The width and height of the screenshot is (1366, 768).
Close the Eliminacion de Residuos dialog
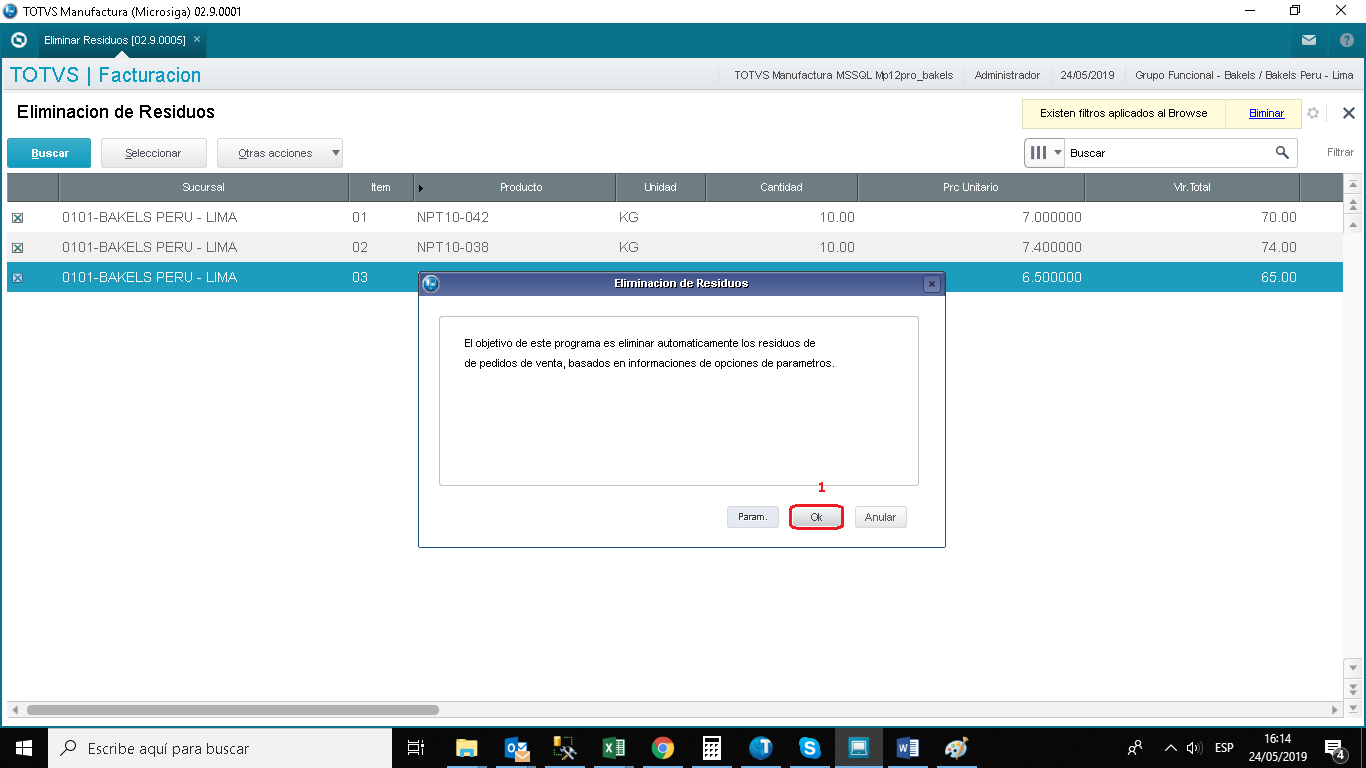pyautogui.click(x=931, y=284)
